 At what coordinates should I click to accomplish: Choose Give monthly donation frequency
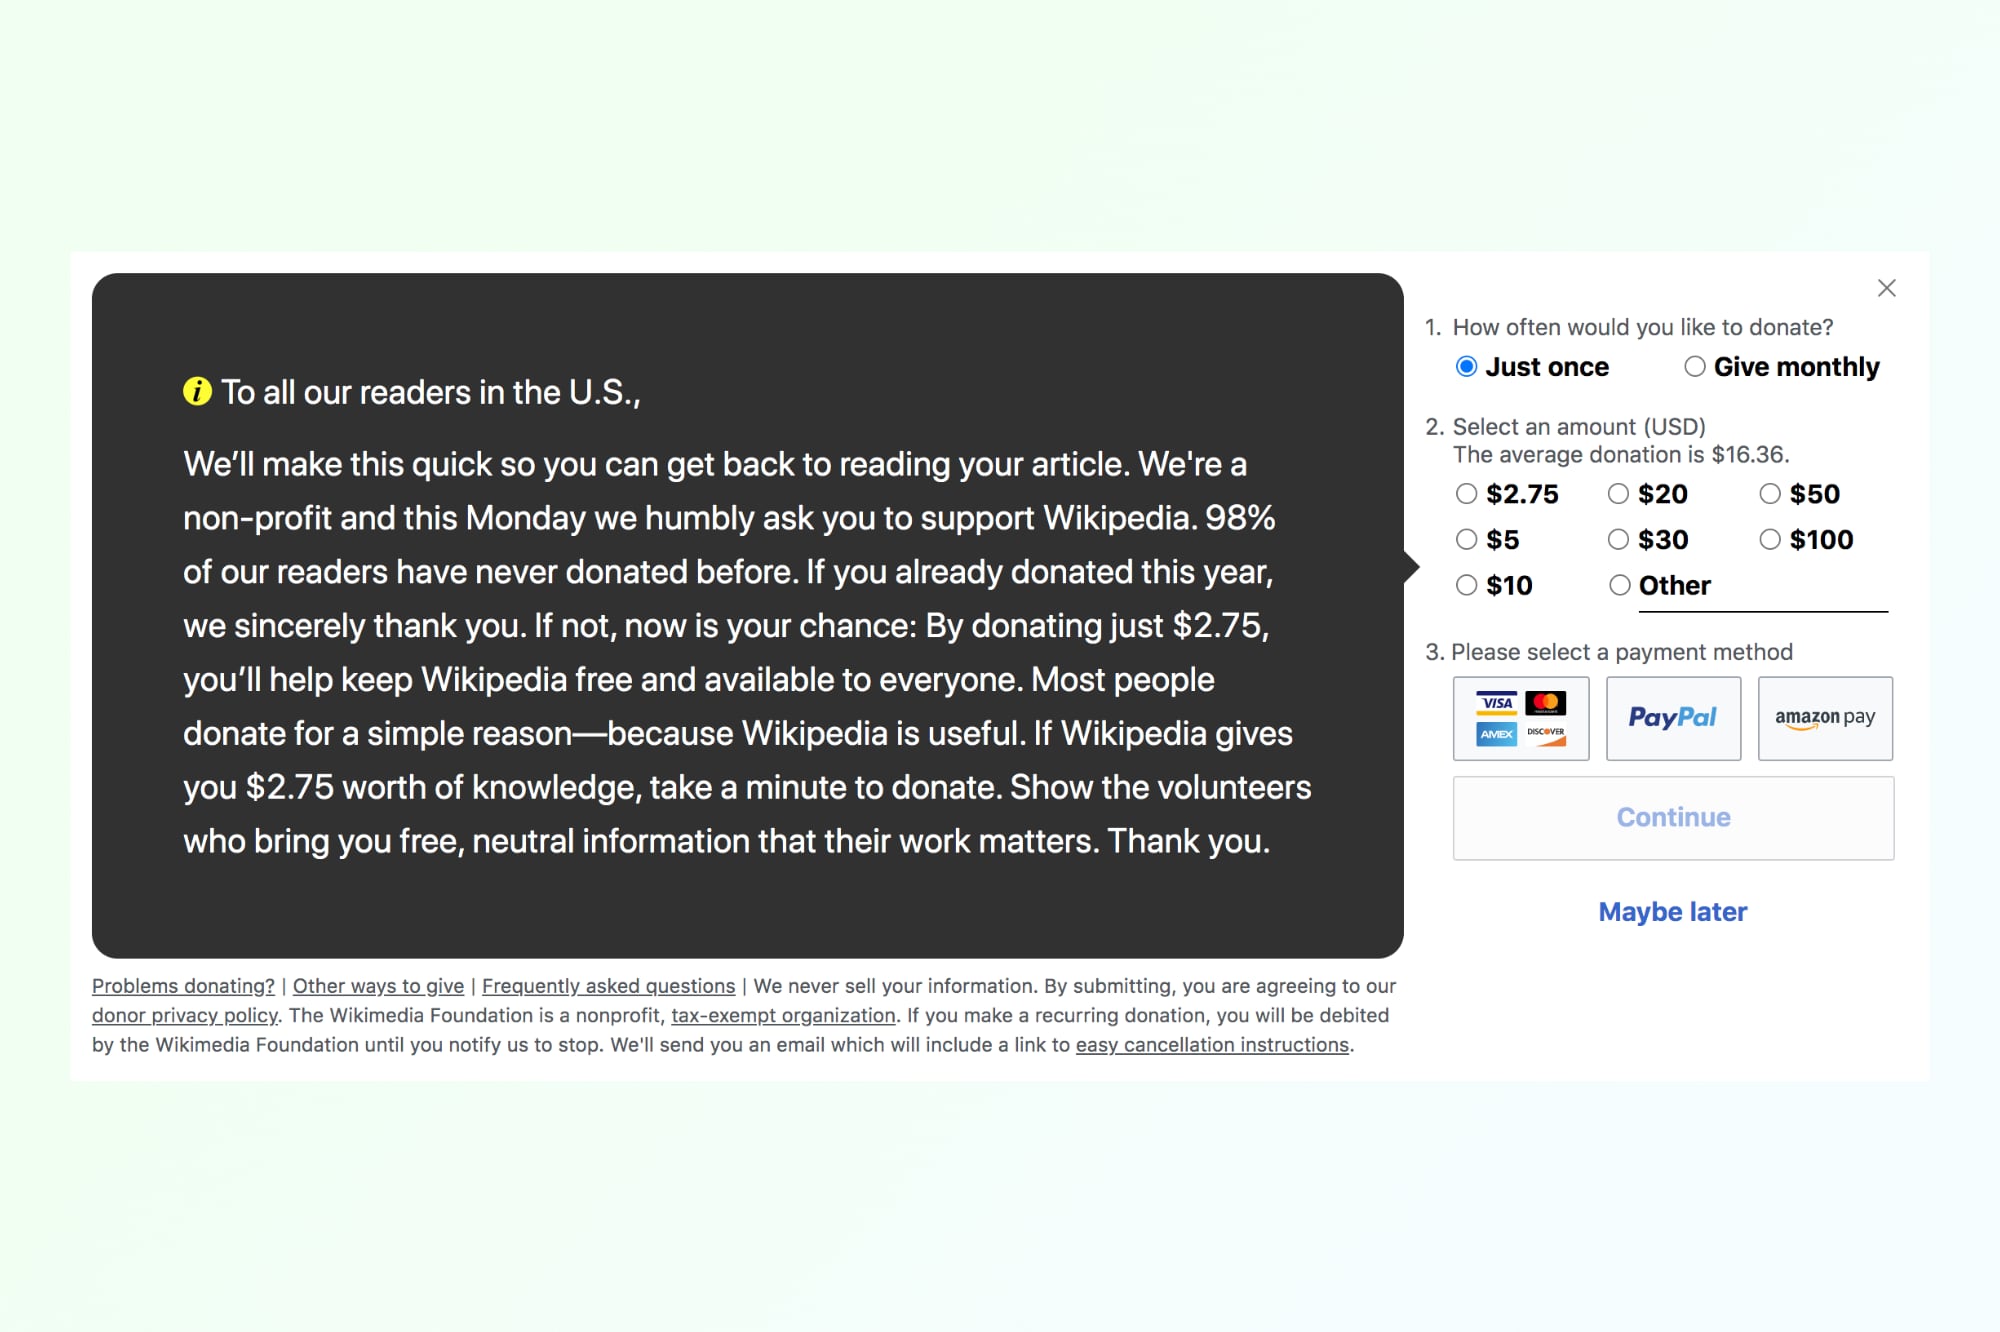(x=1695, y=367)
